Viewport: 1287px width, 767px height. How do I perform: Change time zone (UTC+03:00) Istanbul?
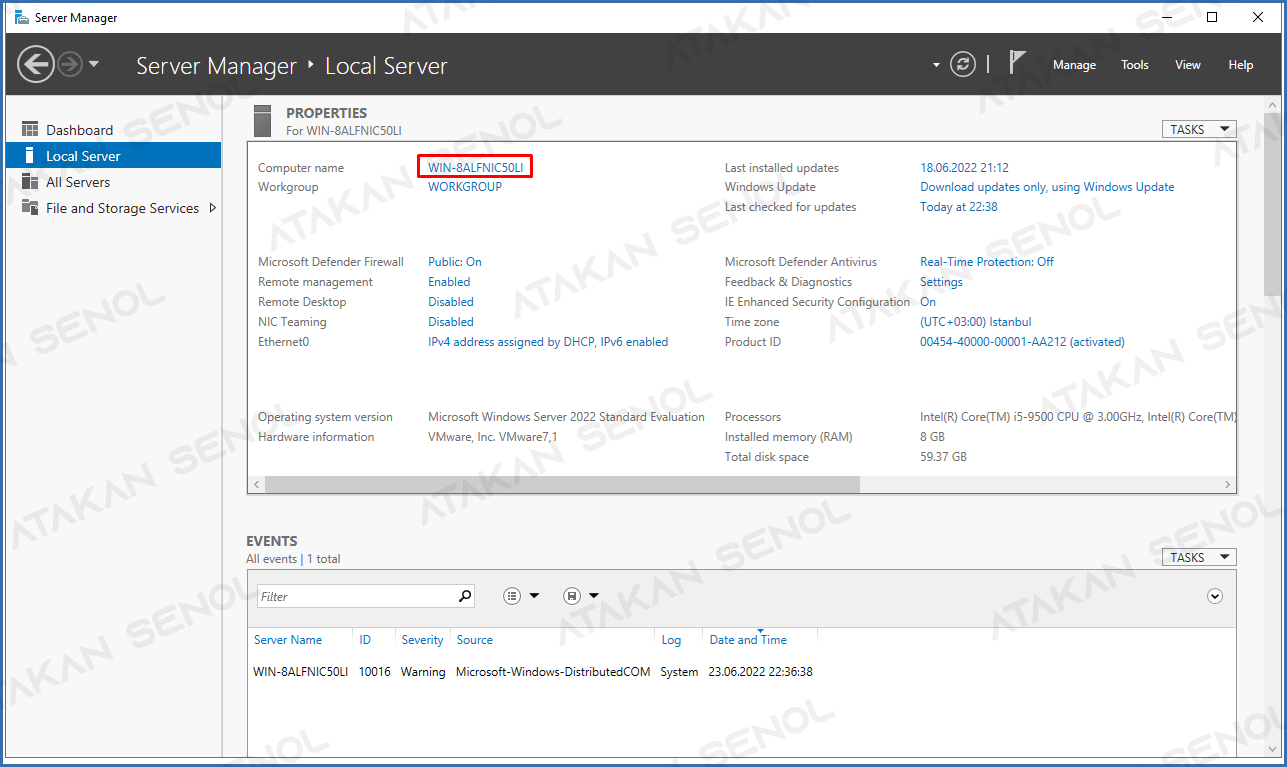975,322
